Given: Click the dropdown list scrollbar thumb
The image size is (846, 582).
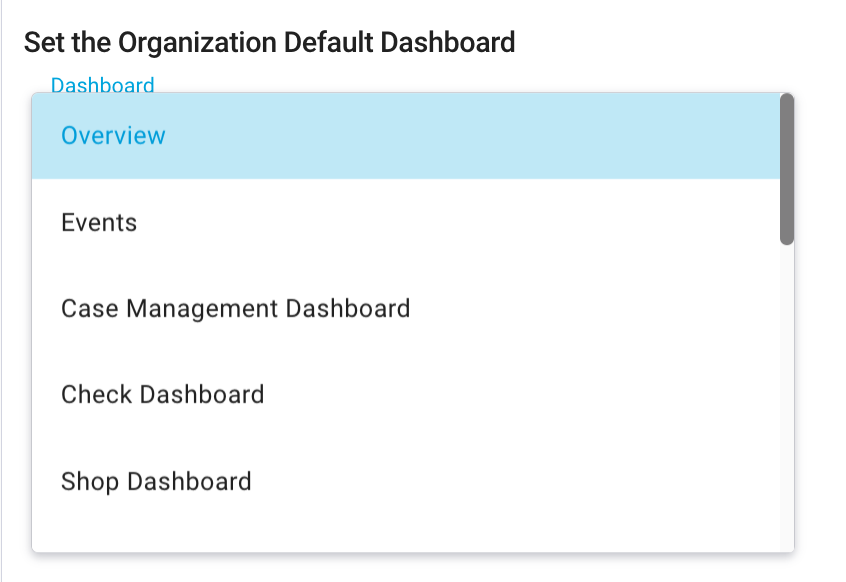Looking at the screenshot, I should (x=787, y=168).
